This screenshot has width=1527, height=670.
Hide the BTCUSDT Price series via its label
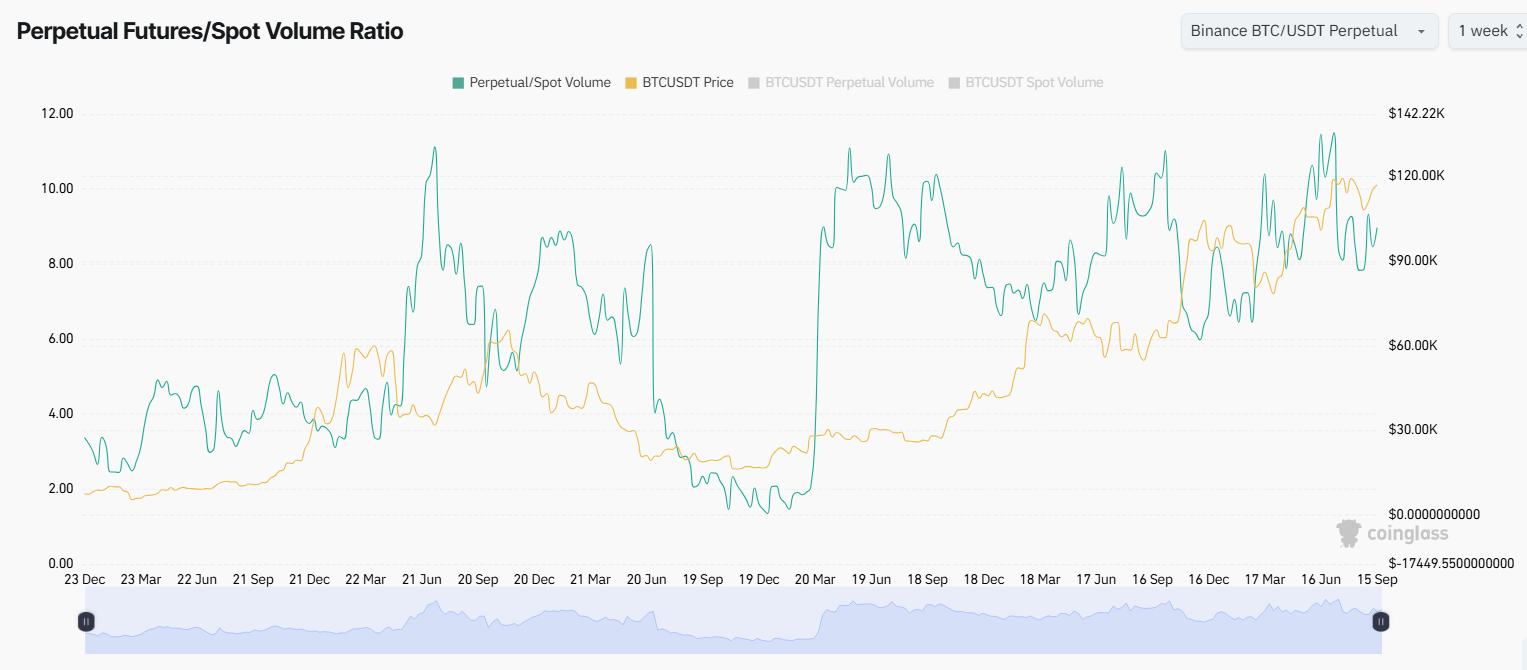coord(688,83)
